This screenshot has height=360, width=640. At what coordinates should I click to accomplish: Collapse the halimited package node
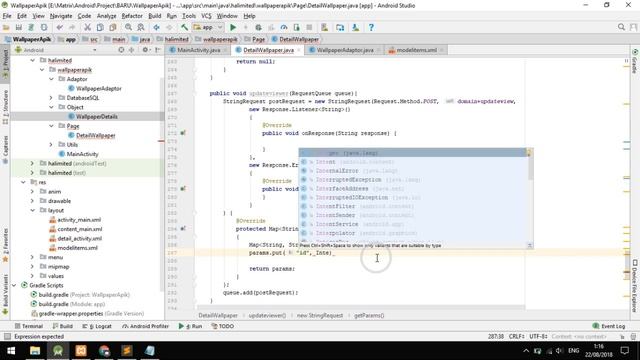tap(33, 60)
